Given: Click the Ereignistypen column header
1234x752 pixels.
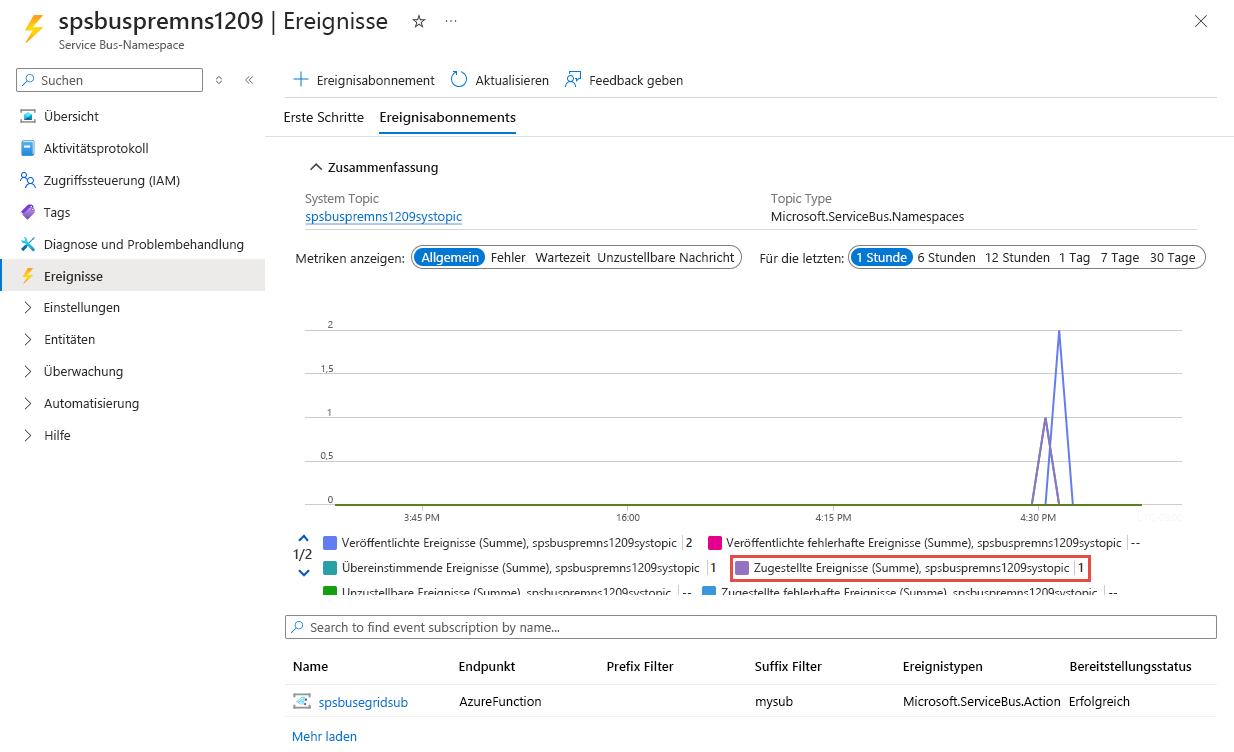Looking at the screenshot, I should pos(943,666).
